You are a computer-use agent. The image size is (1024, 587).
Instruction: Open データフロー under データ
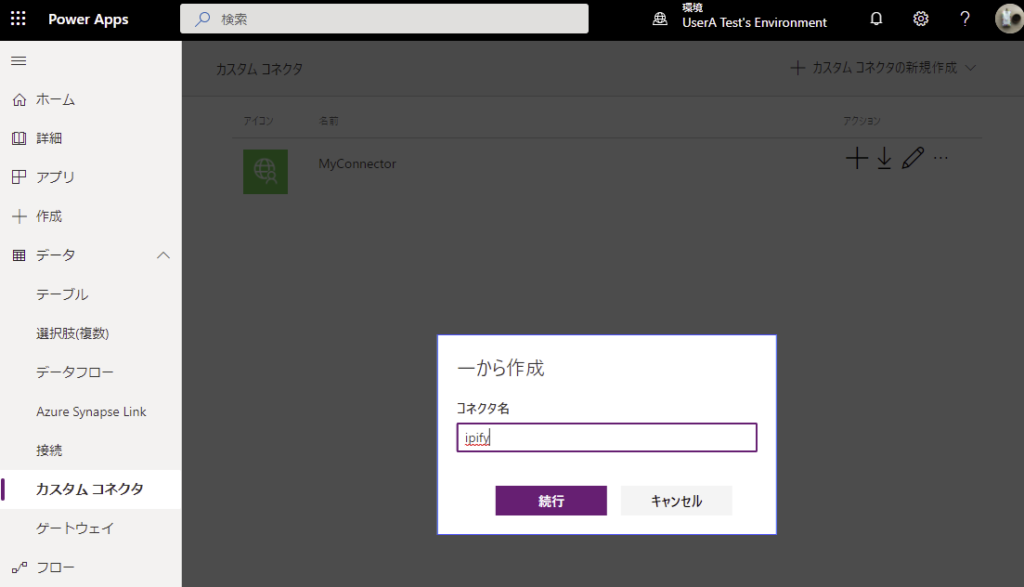point(74,372)
